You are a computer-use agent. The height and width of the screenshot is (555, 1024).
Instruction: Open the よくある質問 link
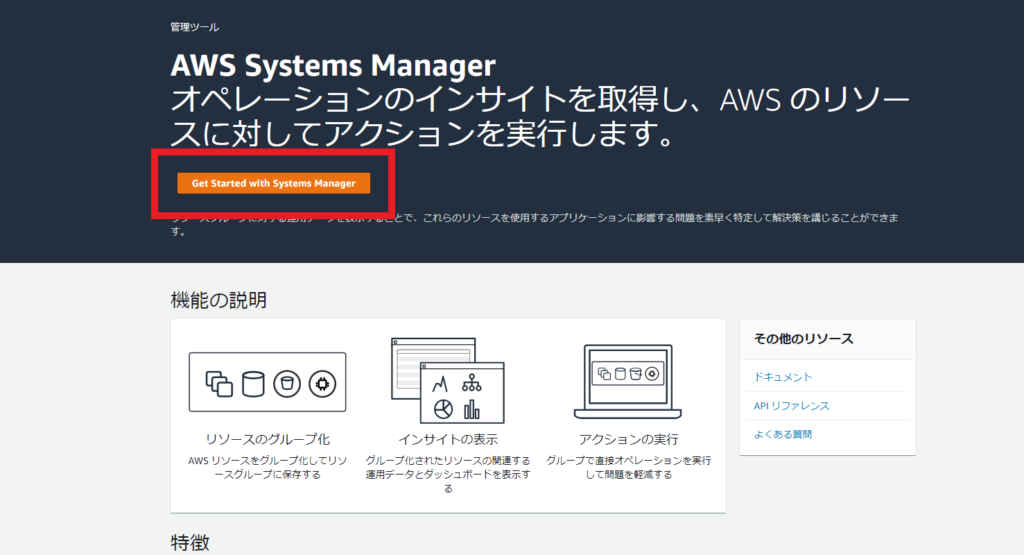pos(783,435)
